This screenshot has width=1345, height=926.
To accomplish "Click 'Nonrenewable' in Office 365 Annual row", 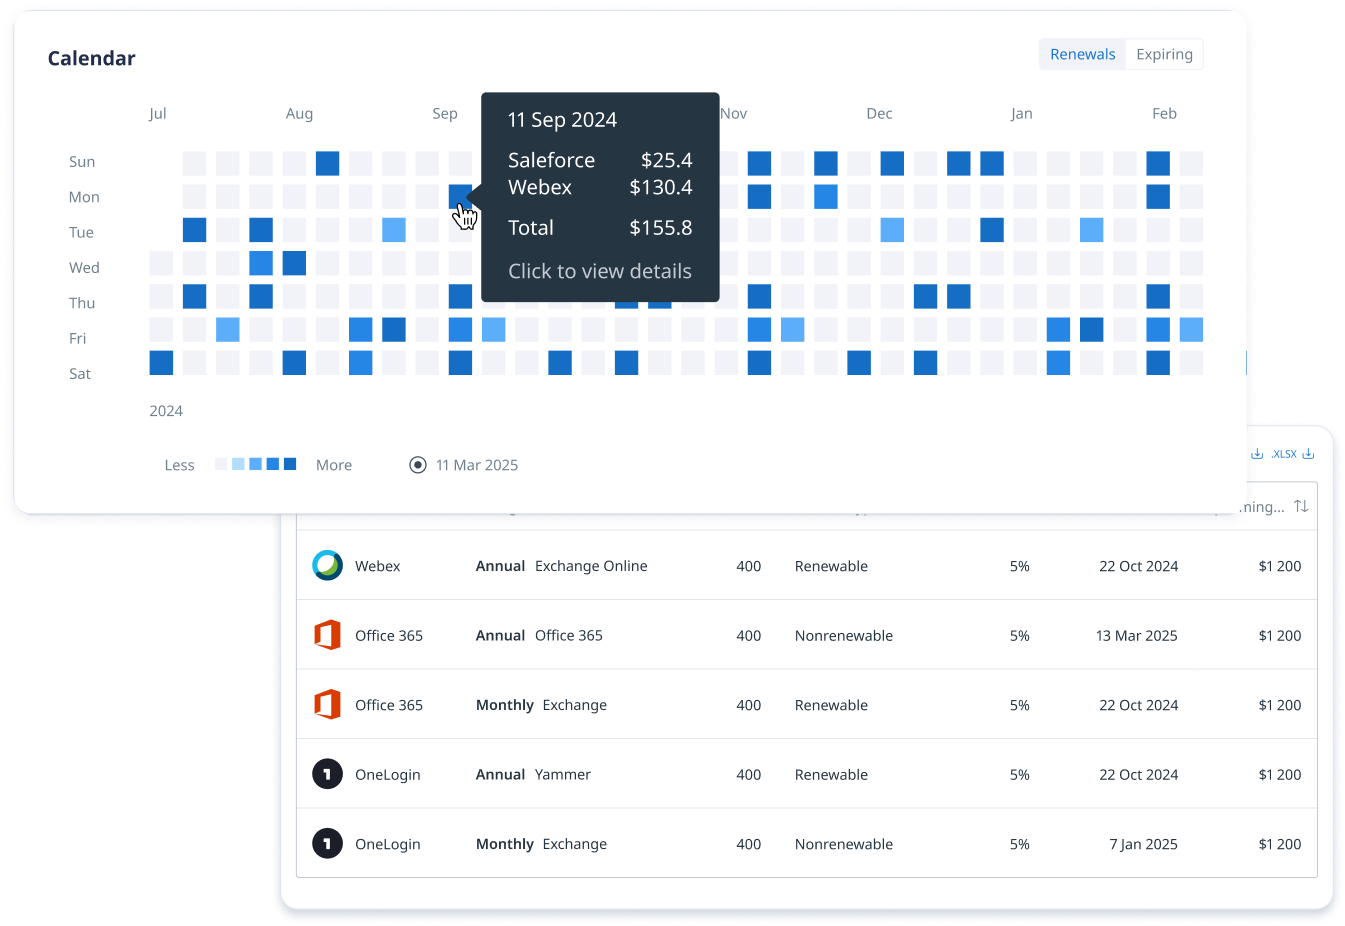I will pyautogui.click(x=844, y=636).
